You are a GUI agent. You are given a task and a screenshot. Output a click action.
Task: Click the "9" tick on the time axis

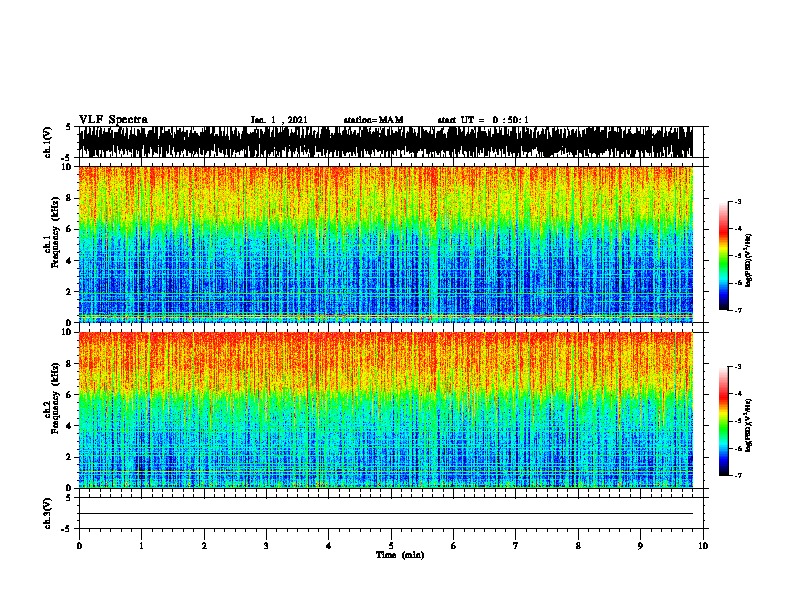click(640, 546)
